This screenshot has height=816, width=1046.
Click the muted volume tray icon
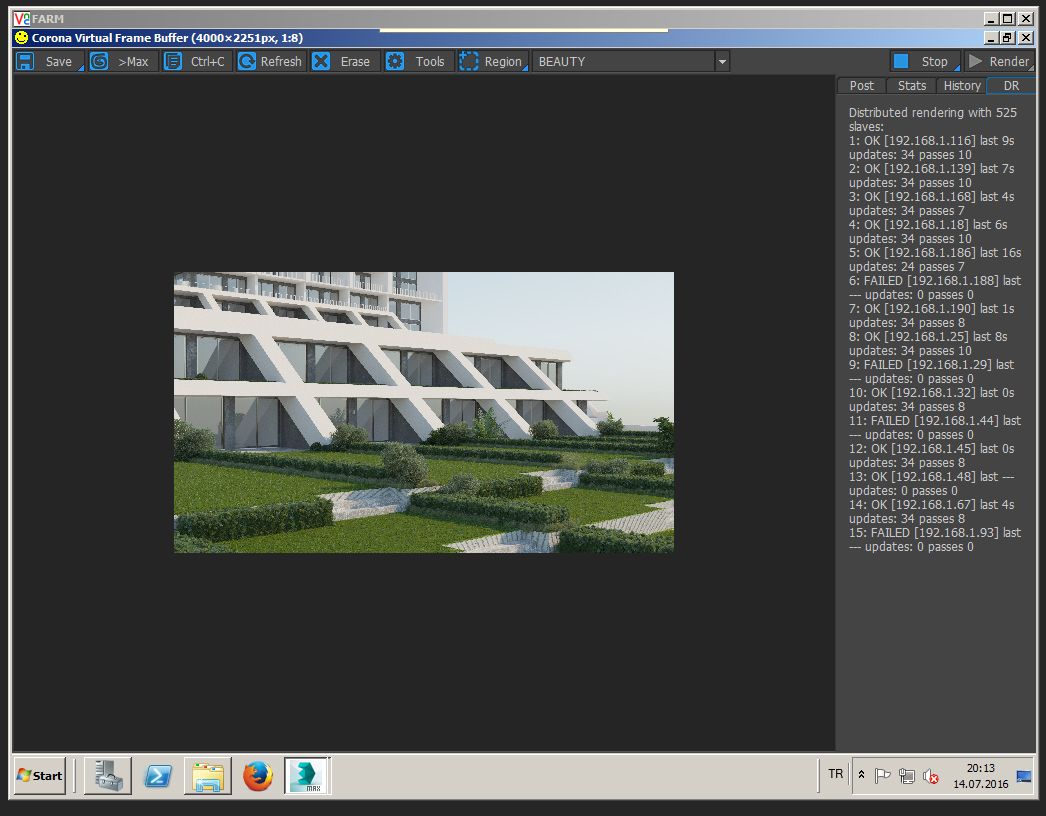pyautogui.click(x=931, y=776)
